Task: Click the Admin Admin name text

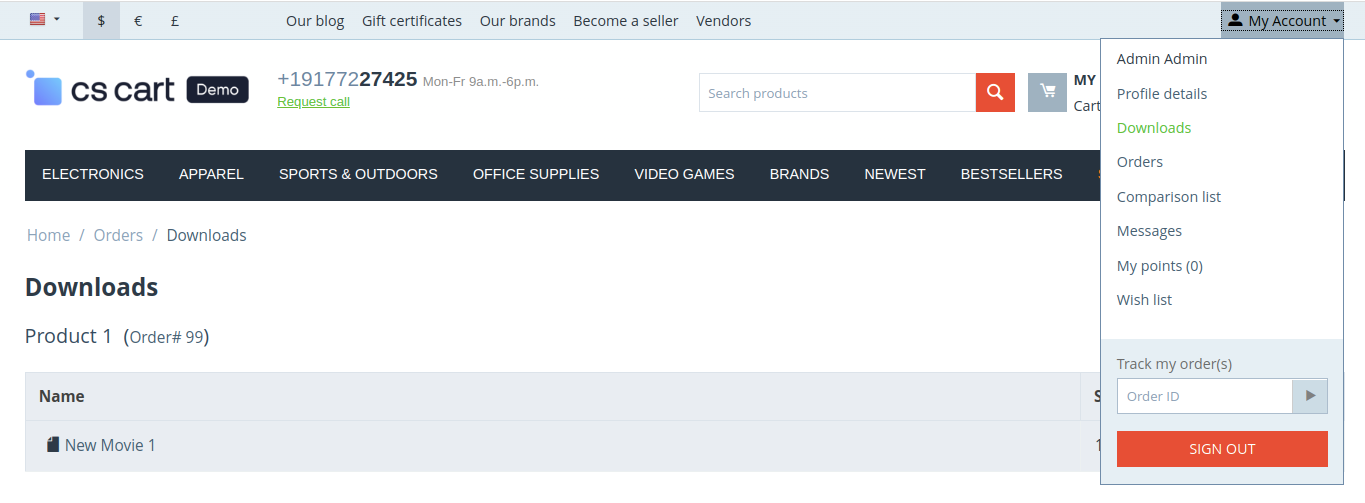Action: (x=1162, y=59)
